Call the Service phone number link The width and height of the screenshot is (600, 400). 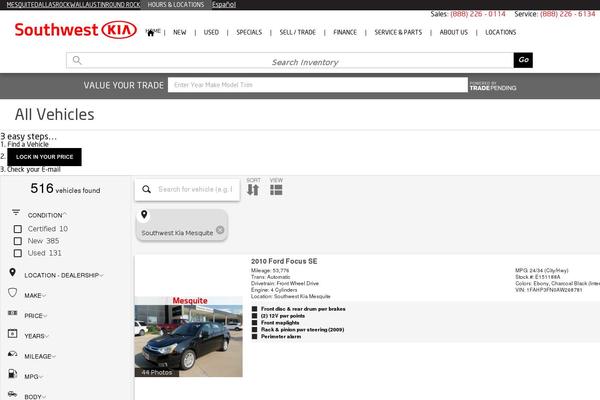(x=567, y=14)
